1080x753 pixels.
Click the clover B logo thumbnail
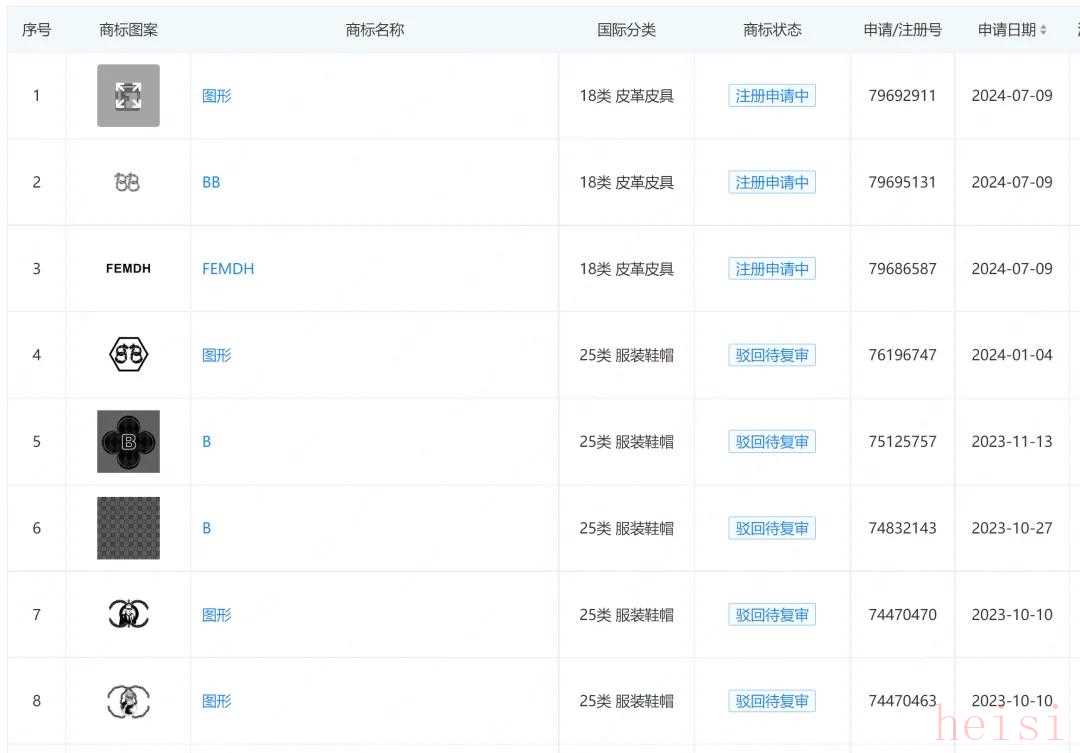tap(128, 441)
